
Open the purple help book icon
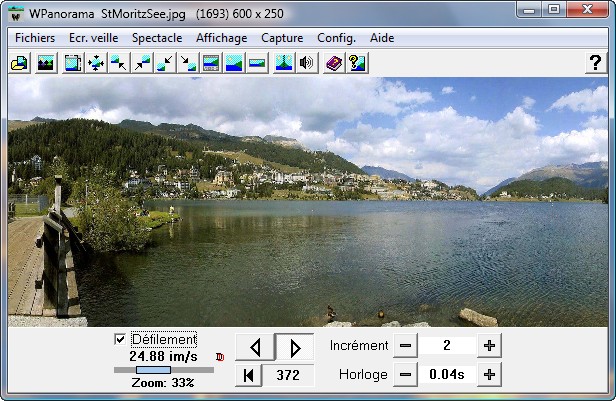(334, 63)
